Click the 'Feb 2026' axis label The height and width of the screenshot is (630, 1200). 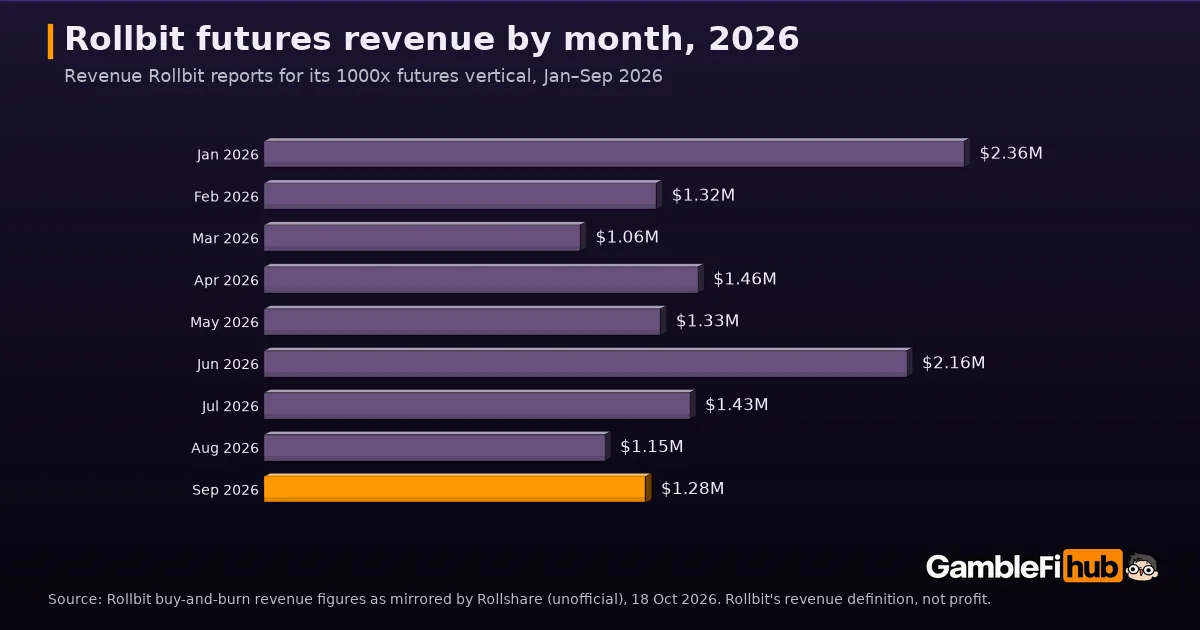coord(226,197)
